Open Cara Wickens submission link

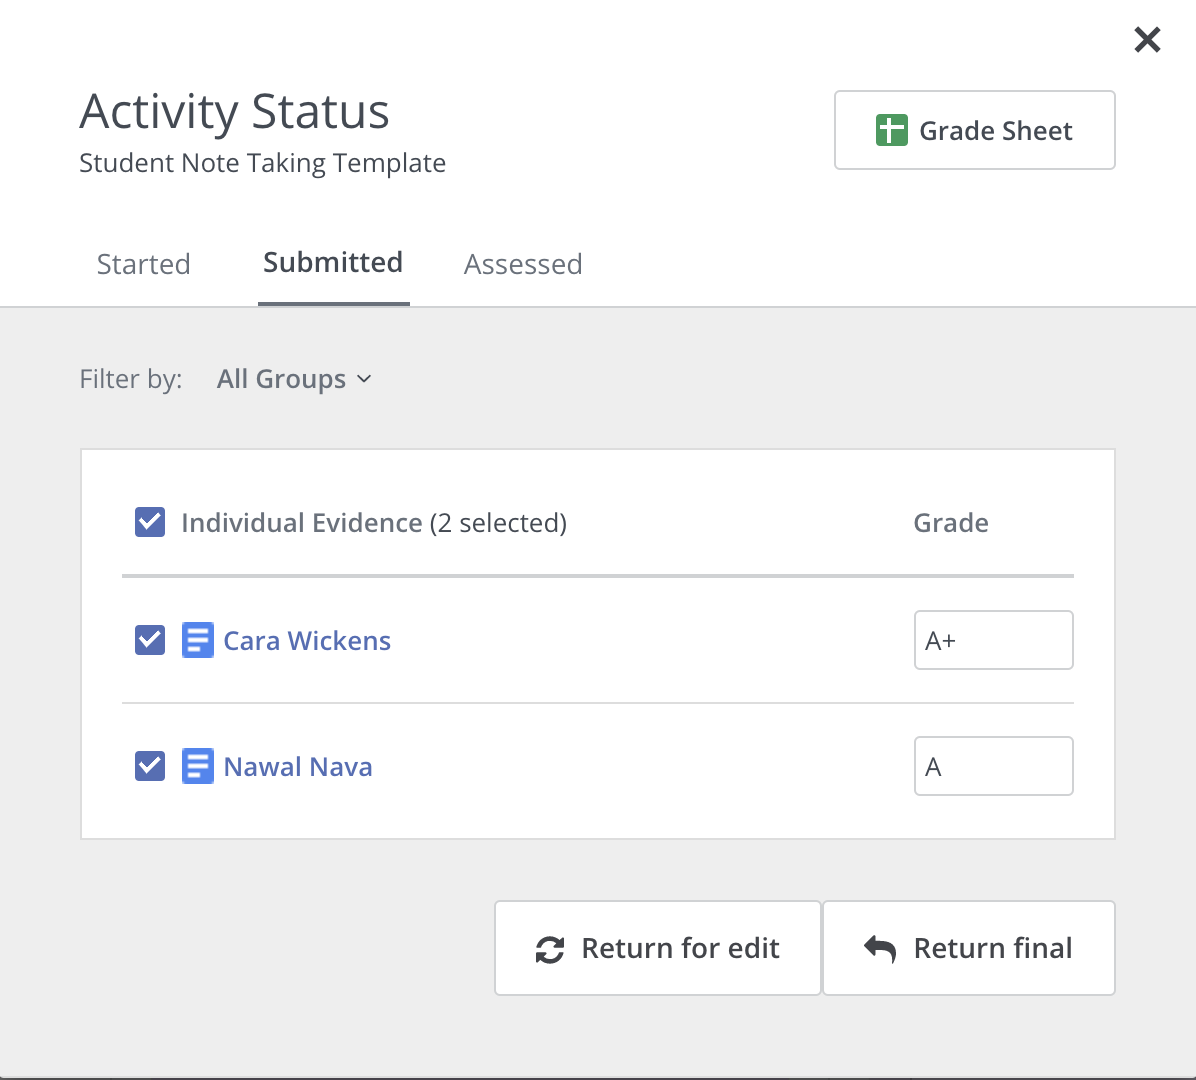pyautogui.click(x=307, y=641)
